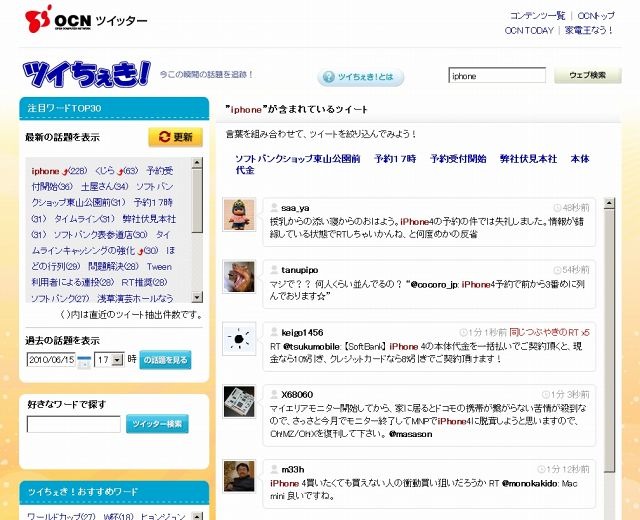Screen dimensions: 640x520
Task: Open the X68060 username link
Action: pos(297,395)
